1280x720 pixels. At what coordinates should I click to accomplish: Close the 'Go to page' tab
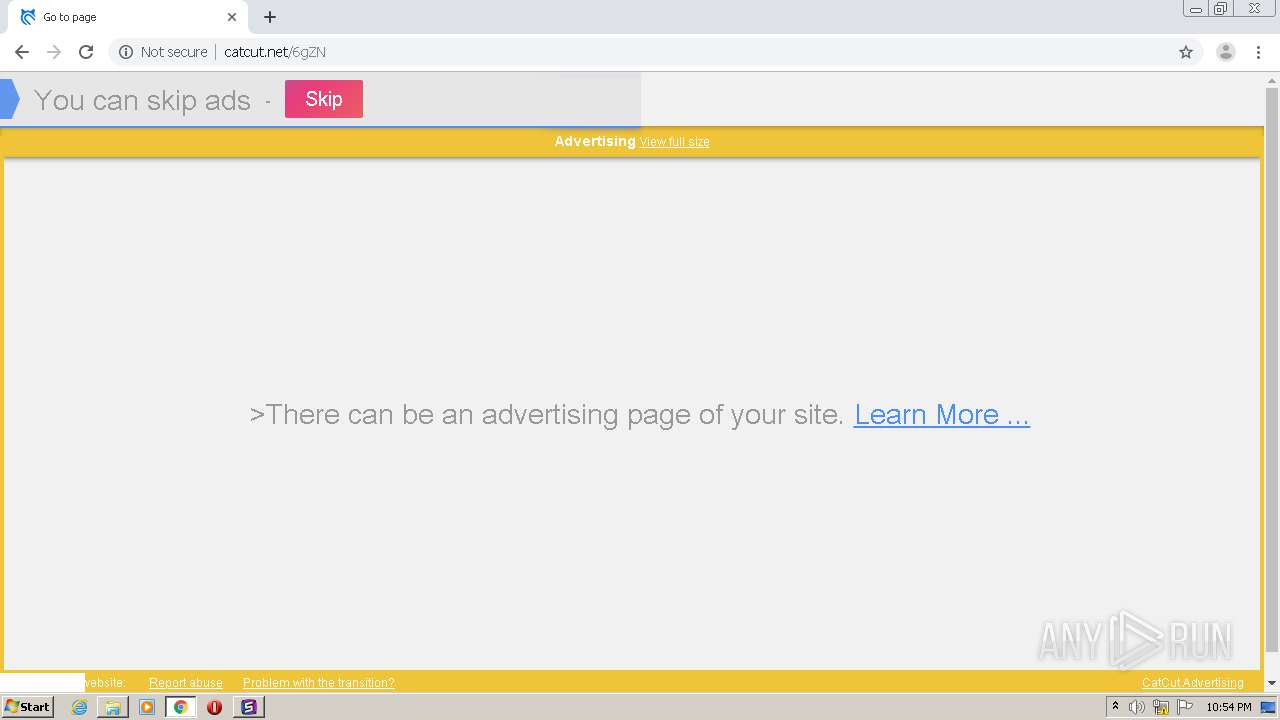coord(232,17)
